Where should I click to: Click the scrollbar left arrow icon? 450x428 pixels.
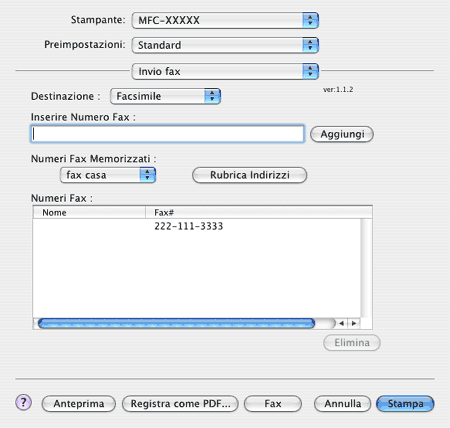(341, 323)
